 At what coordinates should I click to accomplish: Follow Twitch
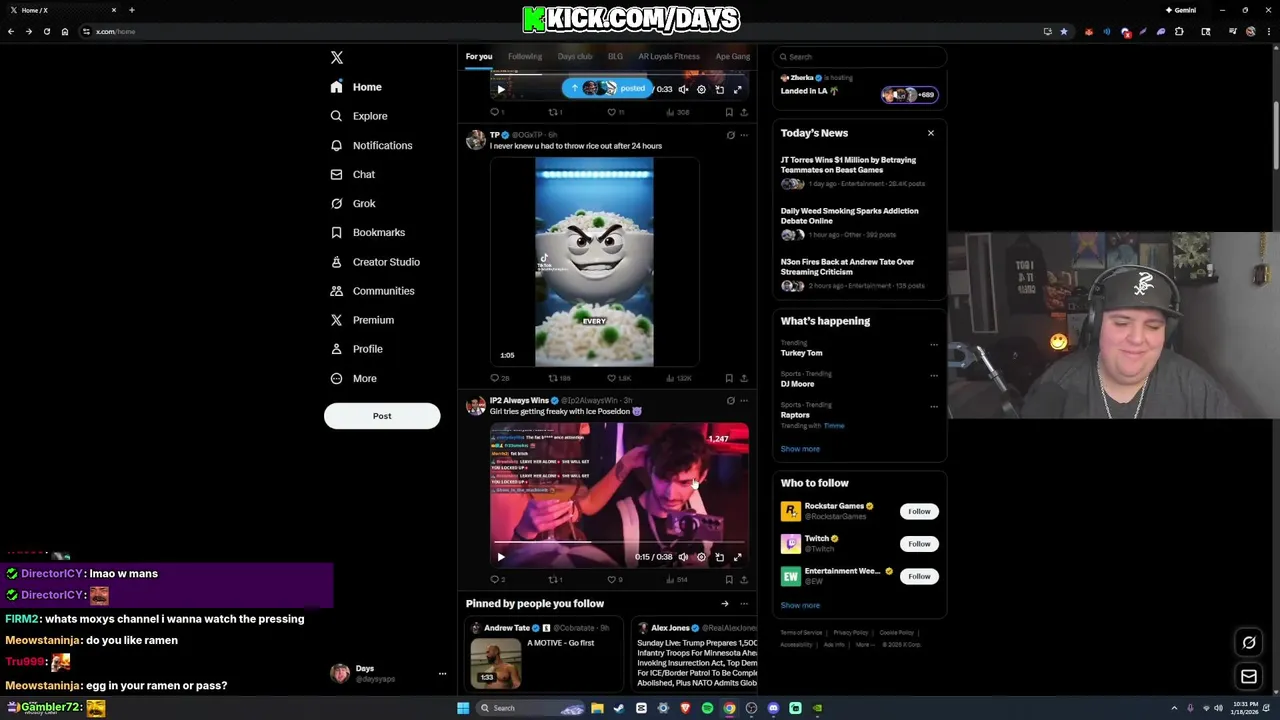click(x=919, y=544)
